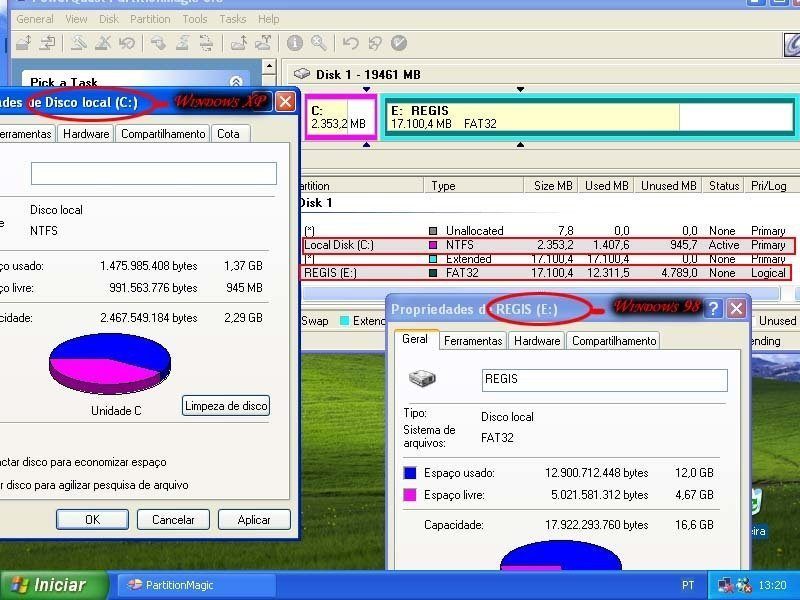The width and height of the screenshot is (800, 600).
Task: Click the Apply changes checkmark icon
Action: pos(399,43)
